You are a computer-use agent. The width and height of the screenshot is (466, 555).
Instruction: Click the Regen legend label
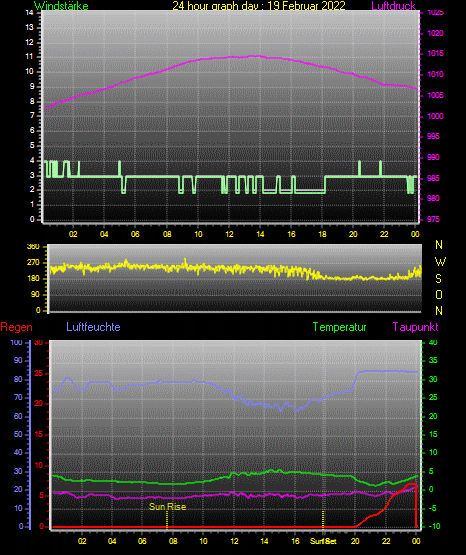(16, 327)
